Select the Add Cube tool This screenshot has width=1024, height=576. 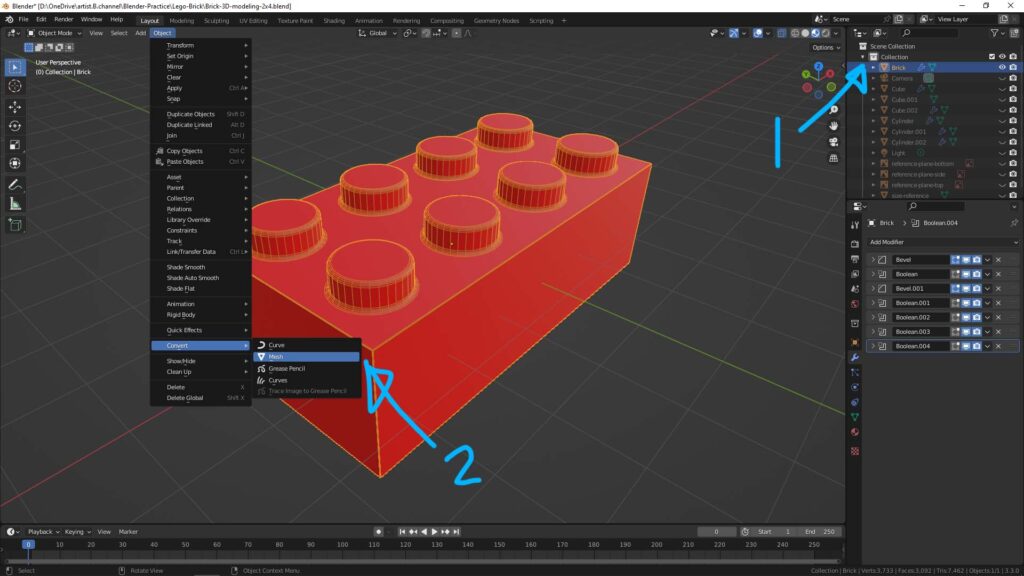click(15, 225)
